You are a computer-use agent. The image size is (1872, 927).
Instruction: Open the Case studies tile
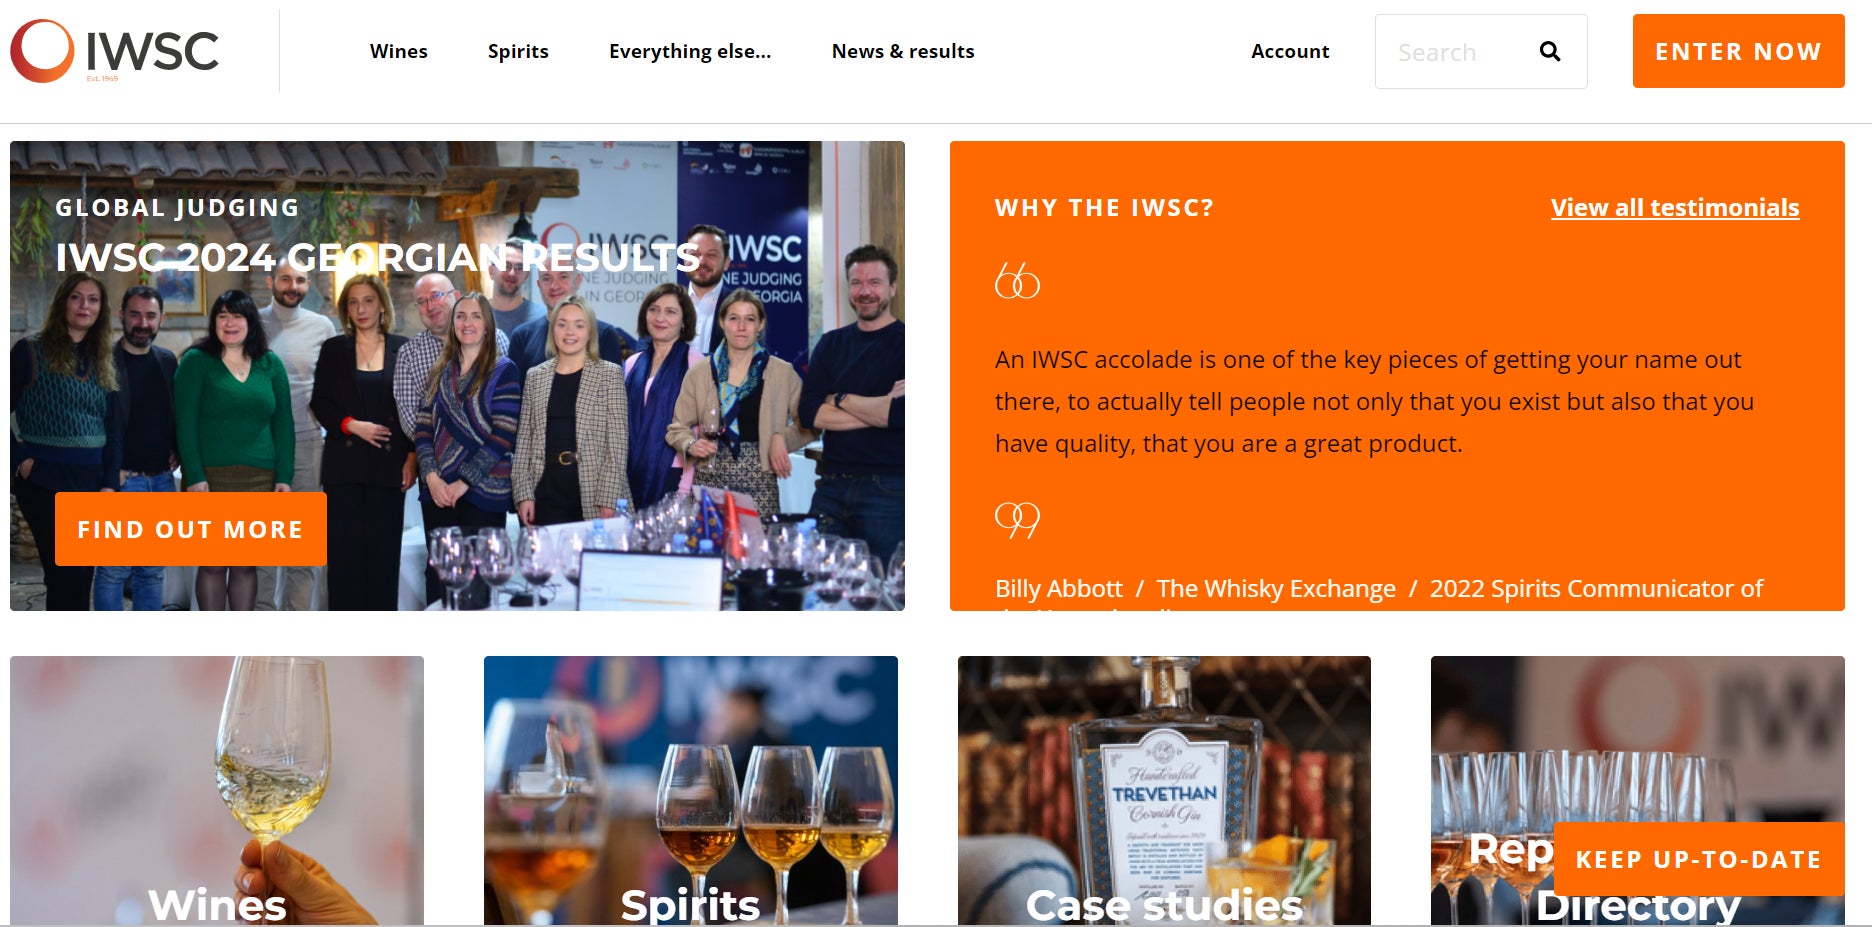(x=1164, y=790)
